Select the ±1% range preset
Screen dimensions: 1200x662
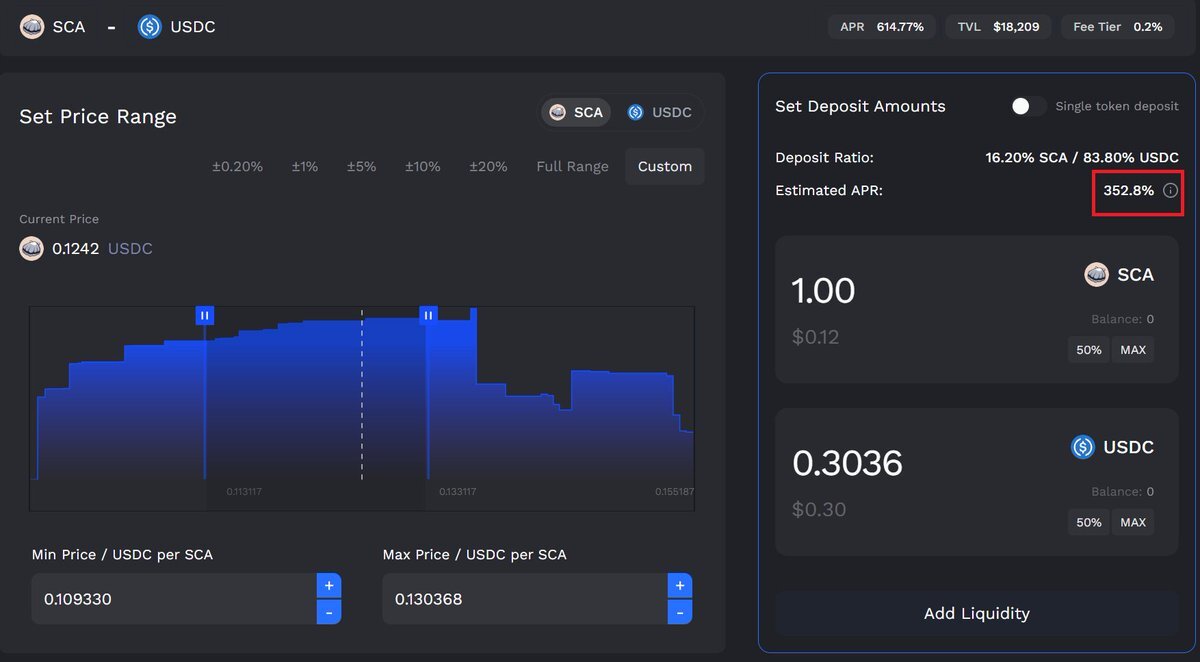coord(305,167)
